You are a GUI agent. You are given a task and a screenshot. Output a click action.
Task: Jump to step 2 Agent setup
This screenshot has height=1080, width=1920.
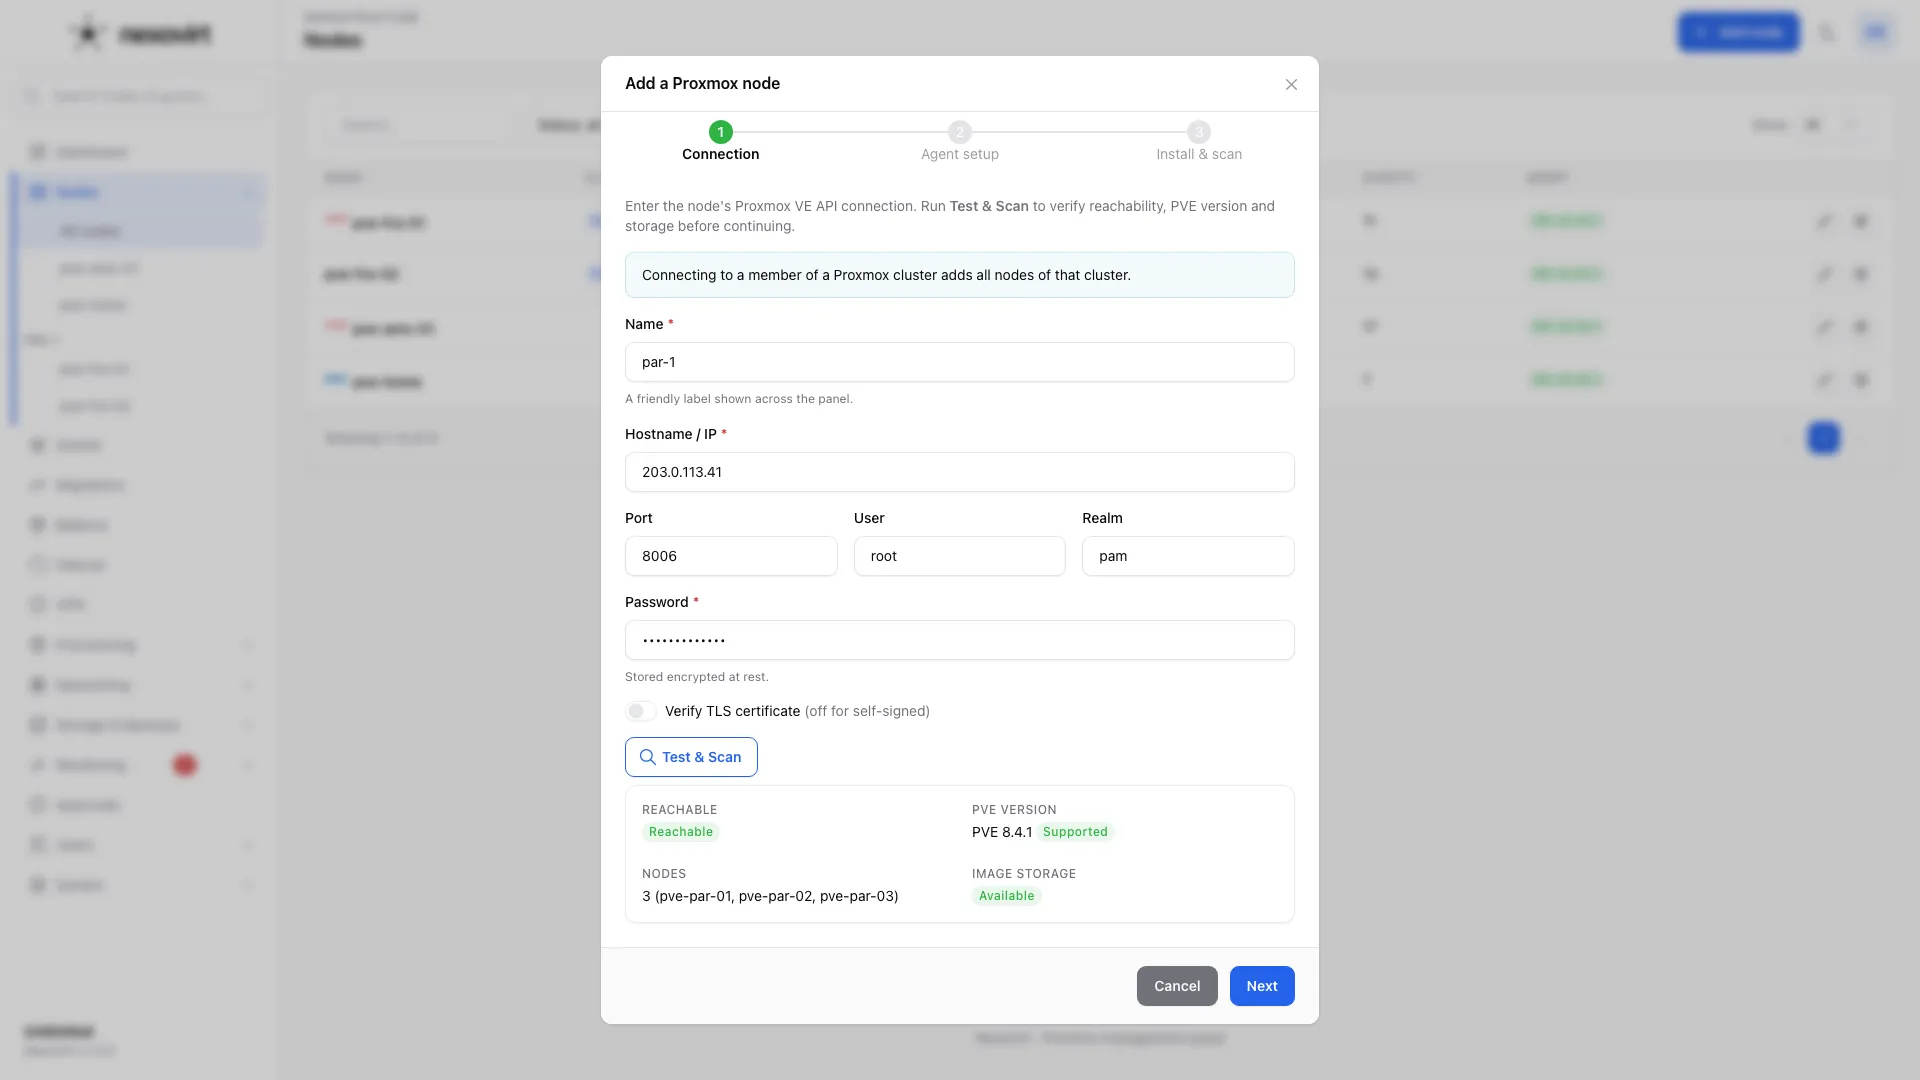point(960,141)
